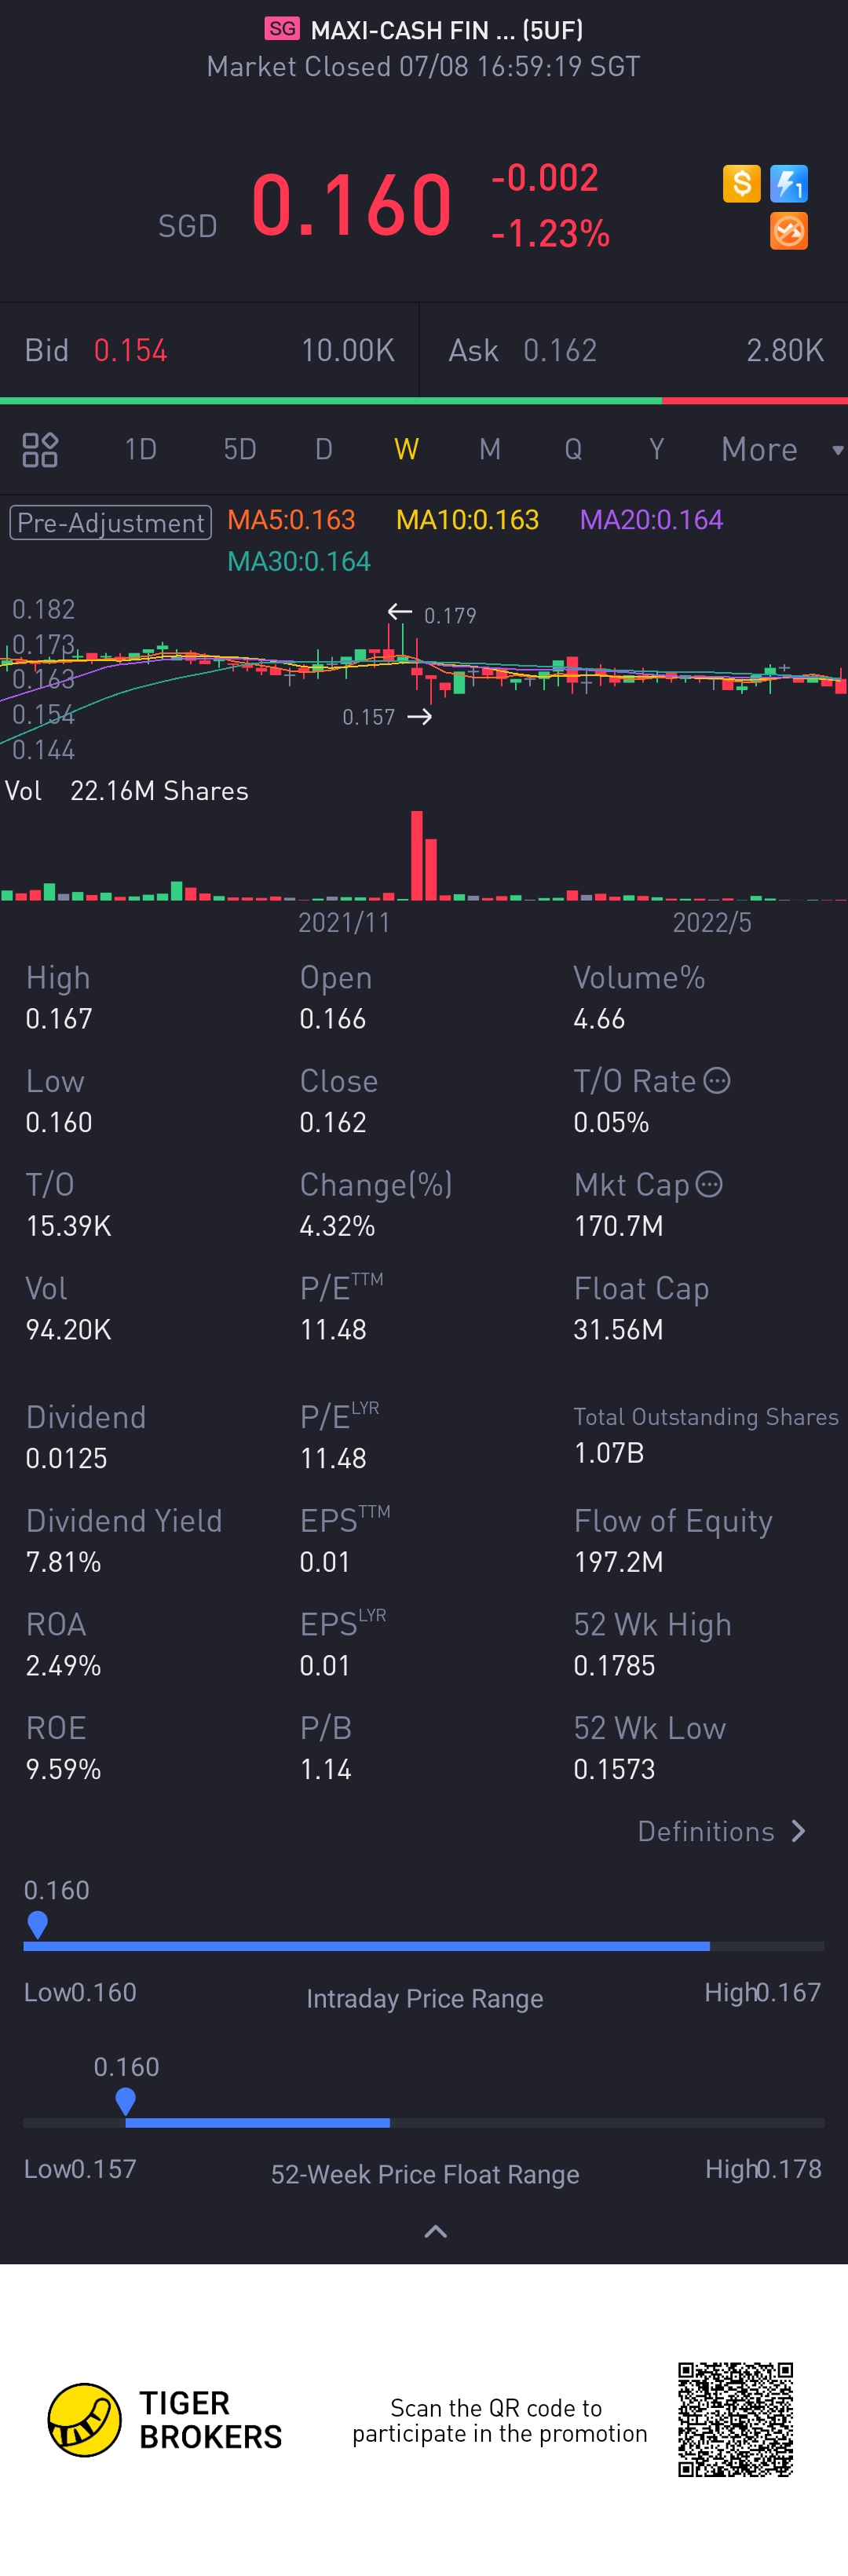Tap the promotion QR code
Image resolution: width=848 pixels, height=2576 pixels.
click(x=735, y=2419)
